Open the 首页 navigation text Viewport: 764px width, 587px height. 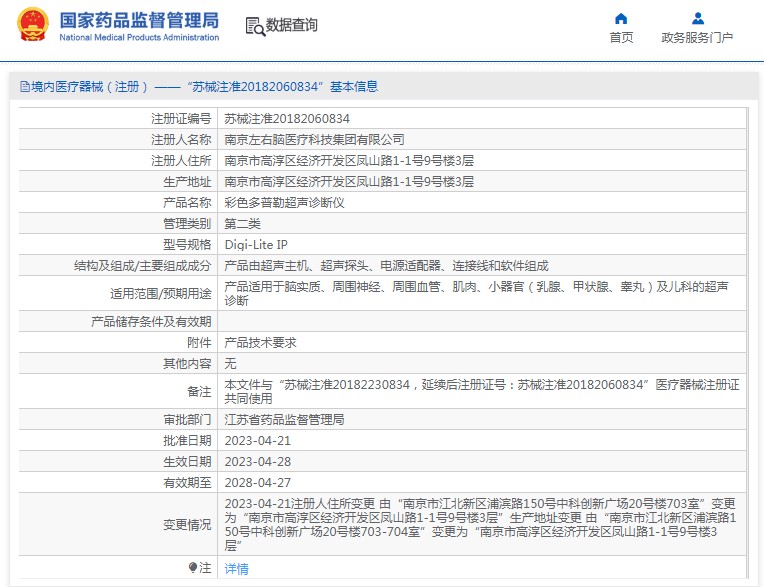[621, 38]
